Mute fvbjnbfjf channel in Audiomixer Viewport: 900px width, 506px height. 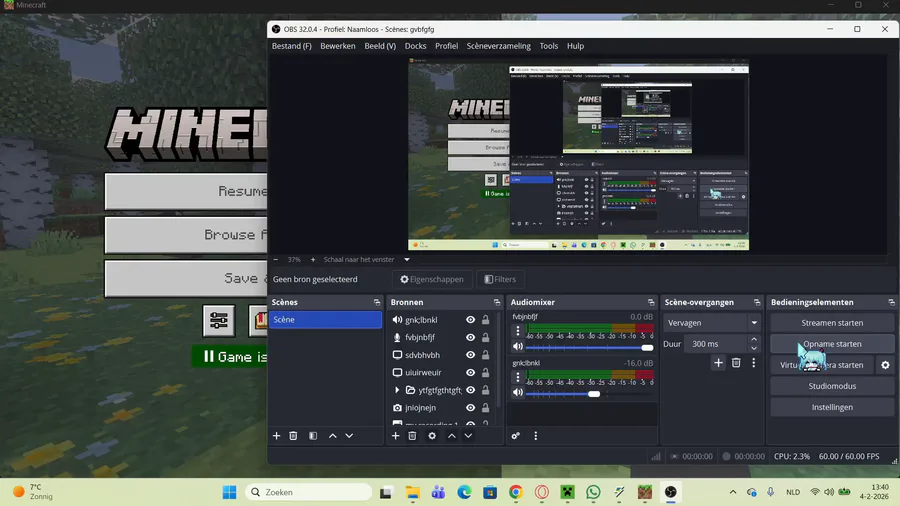click(518, 347)
